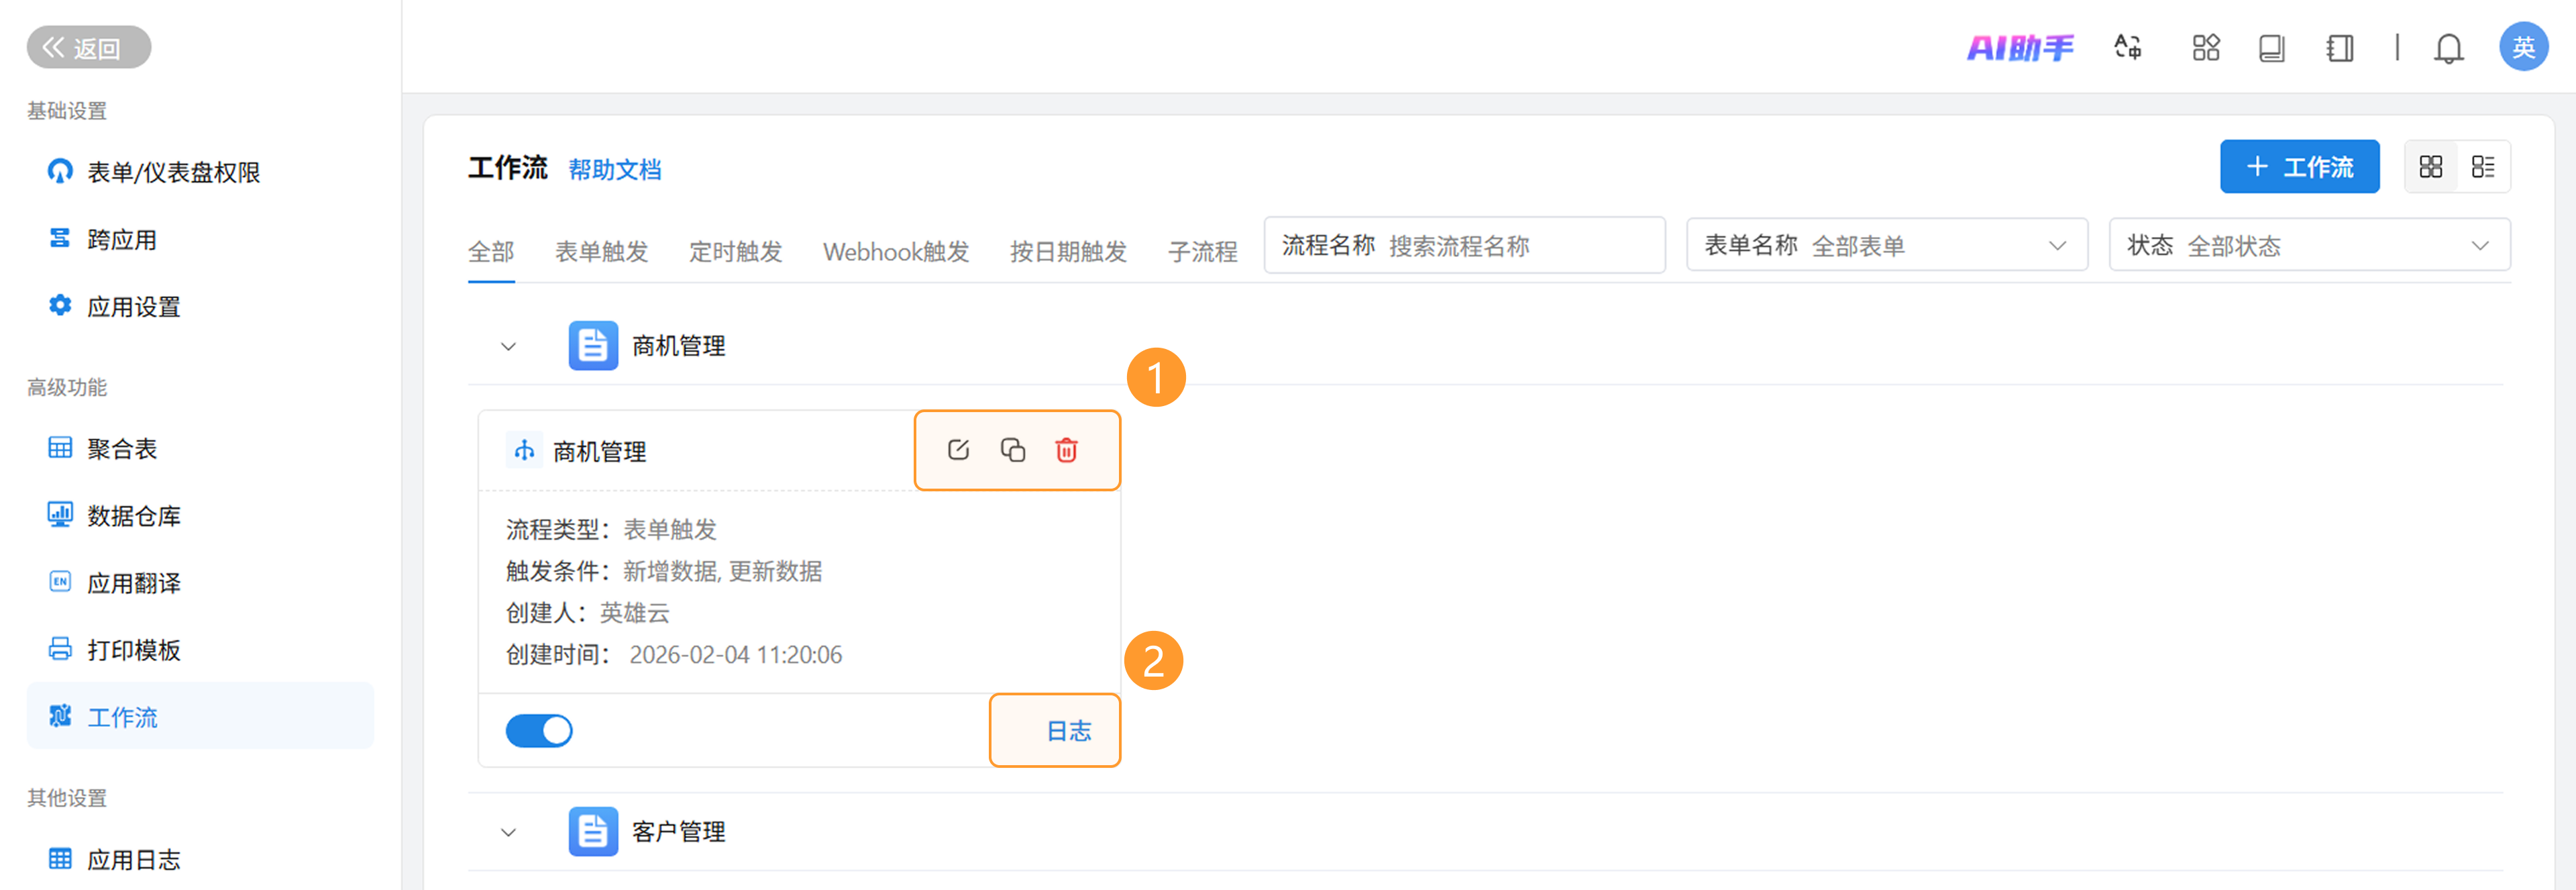This screenshot has height=890, width=2576.
Task: Delete the 商机管理 workflow with trash icon
Action: click(x=1066, y=450)
